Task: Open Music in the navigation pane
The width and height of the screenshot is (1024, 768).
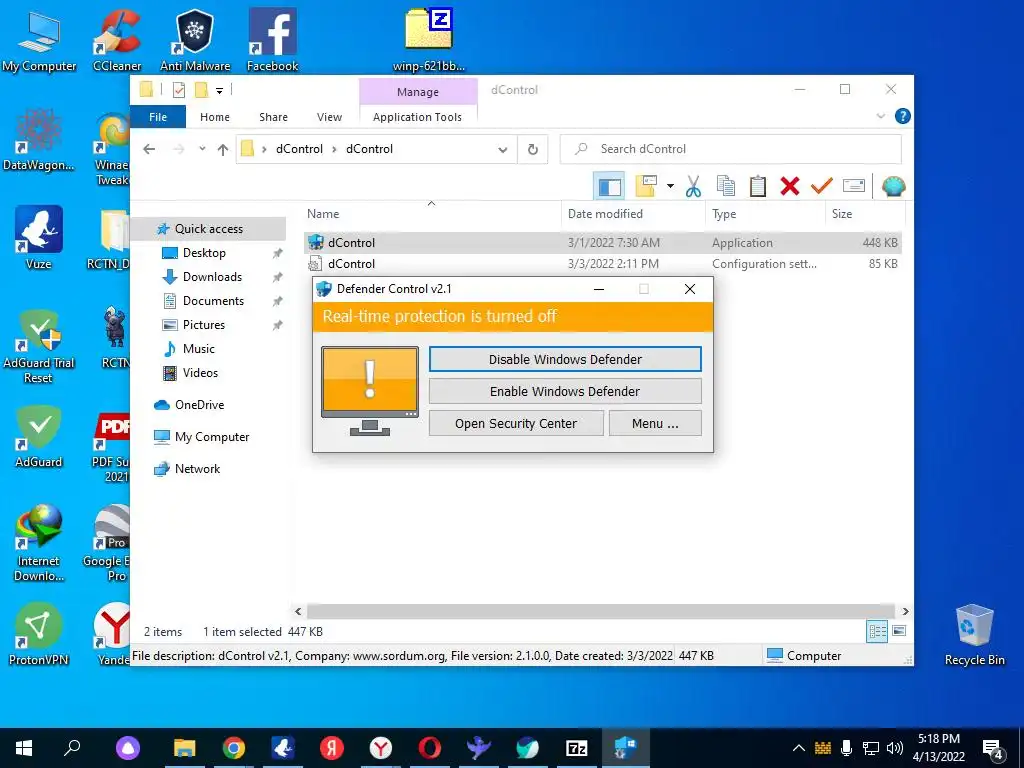Action: [x=199, y=349]
